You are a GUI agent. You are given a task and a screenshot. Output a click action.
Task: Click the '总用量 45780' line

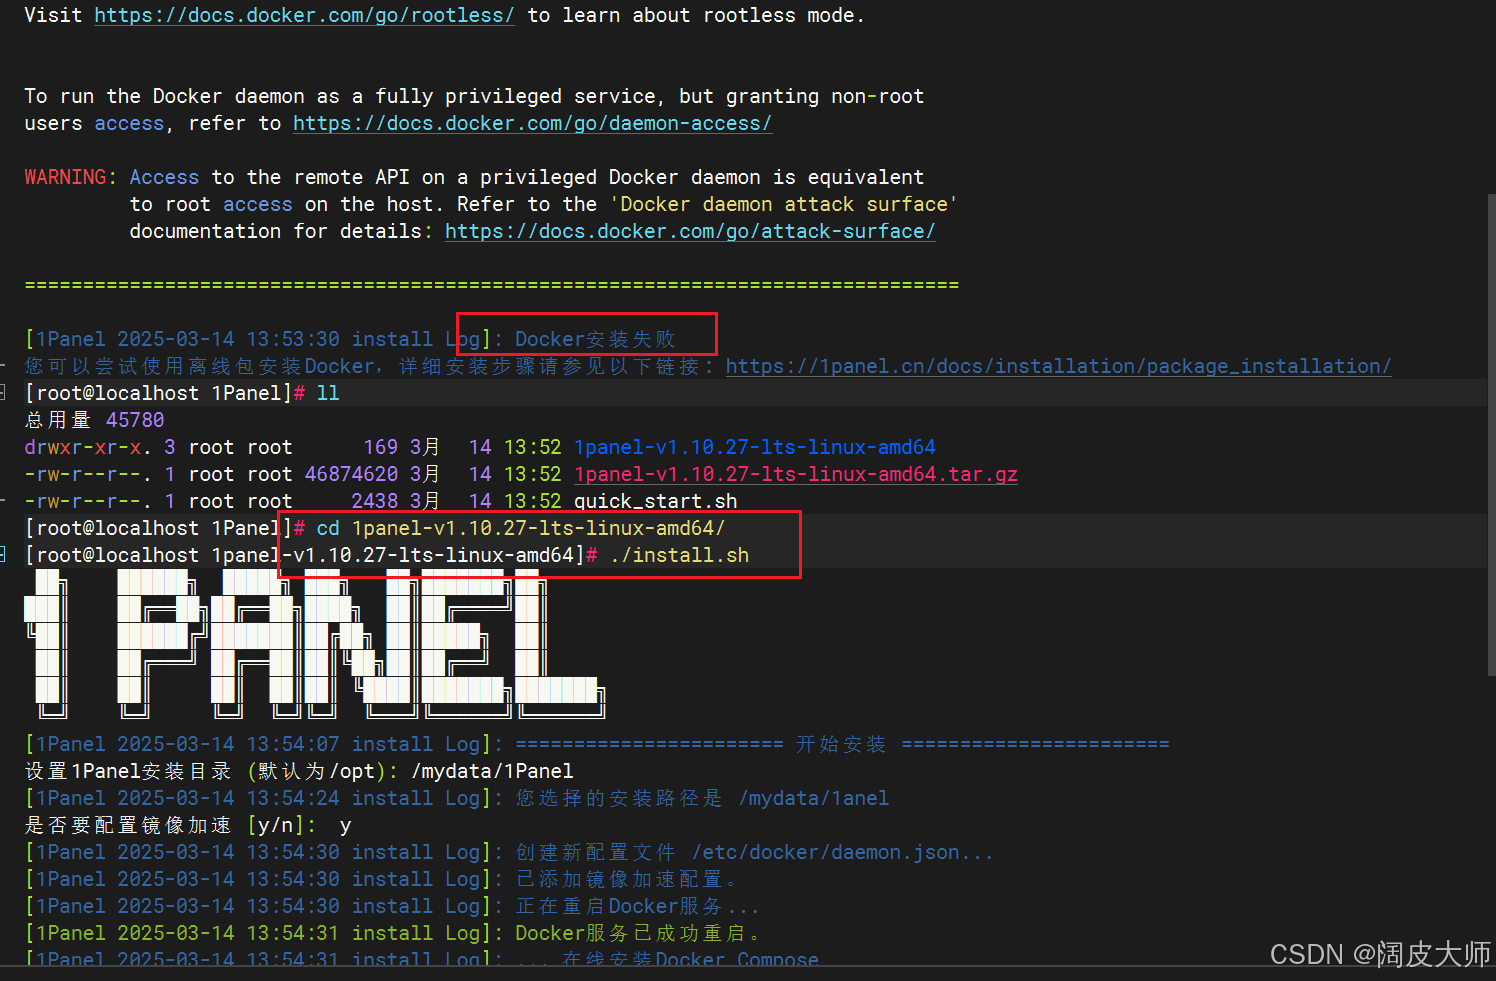(x=94, y=420)
